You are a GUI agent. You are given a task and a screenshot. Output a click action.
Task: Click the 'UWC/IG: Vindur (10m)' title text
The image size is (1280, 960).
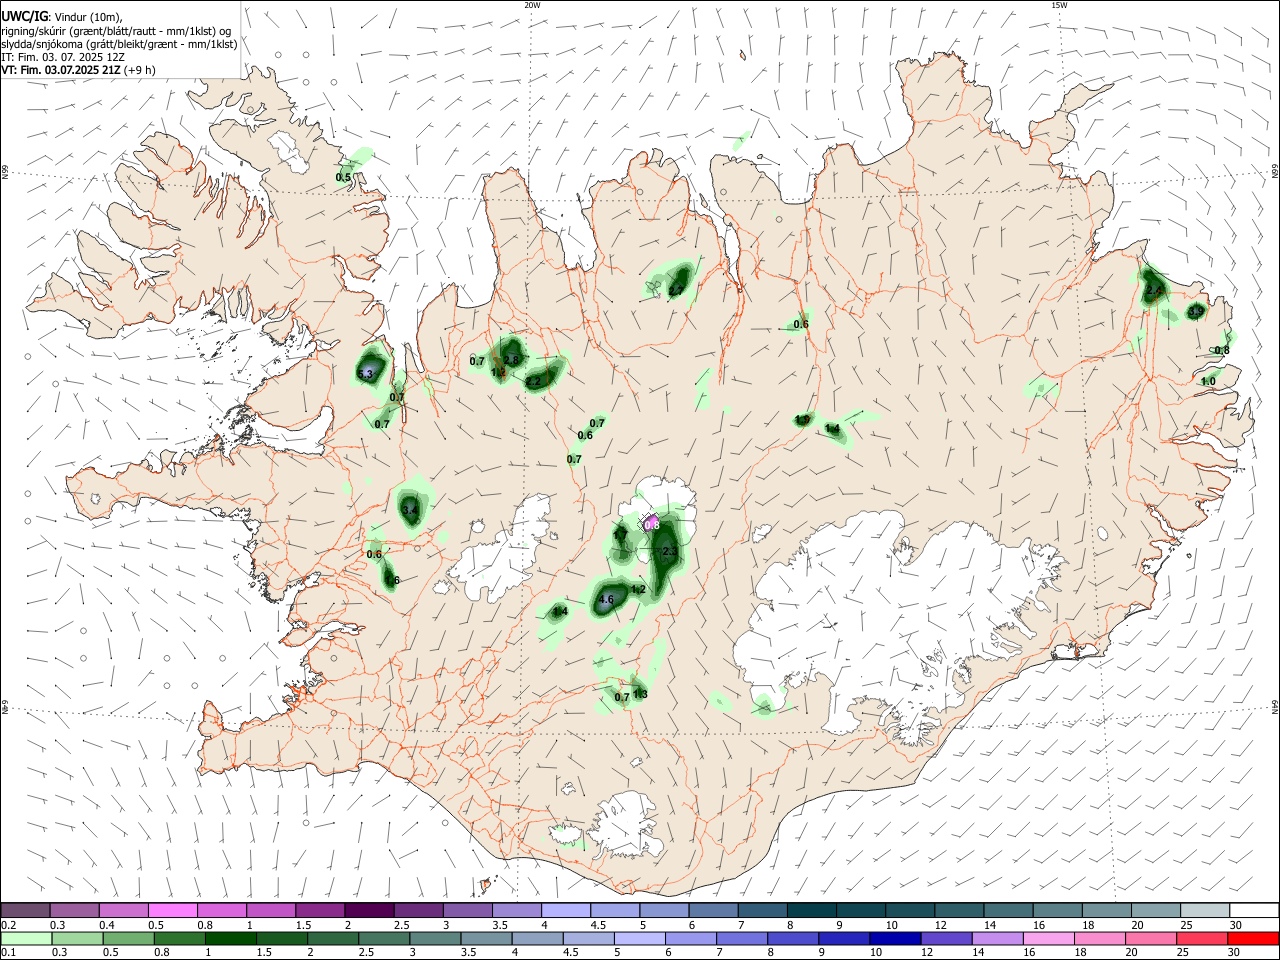[x=62, y=16]
